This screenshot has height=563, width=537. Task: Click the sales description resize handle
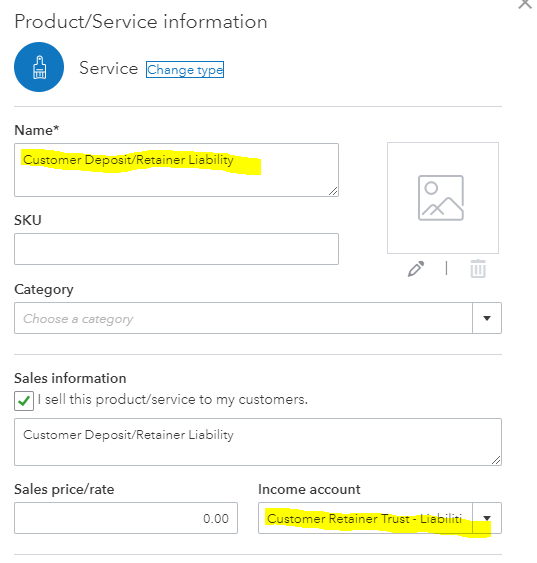tap(496, 460)
